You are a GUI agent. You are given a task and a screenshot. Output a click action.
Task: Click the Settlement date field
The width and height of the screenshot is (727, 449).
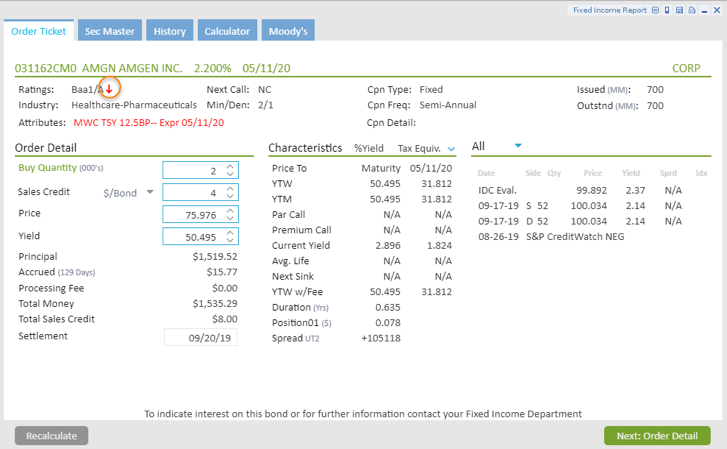pos(201,337)
